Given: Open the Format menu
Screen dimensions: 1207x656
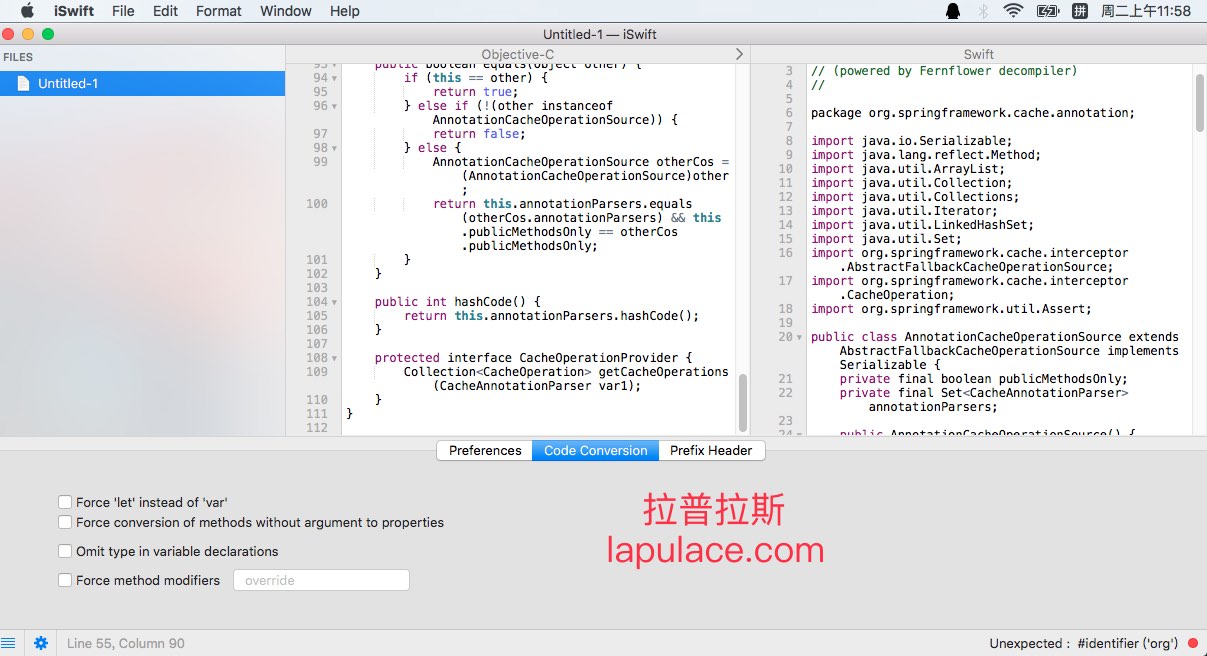Looking at the screenshot, I should [x=218, y=11].
